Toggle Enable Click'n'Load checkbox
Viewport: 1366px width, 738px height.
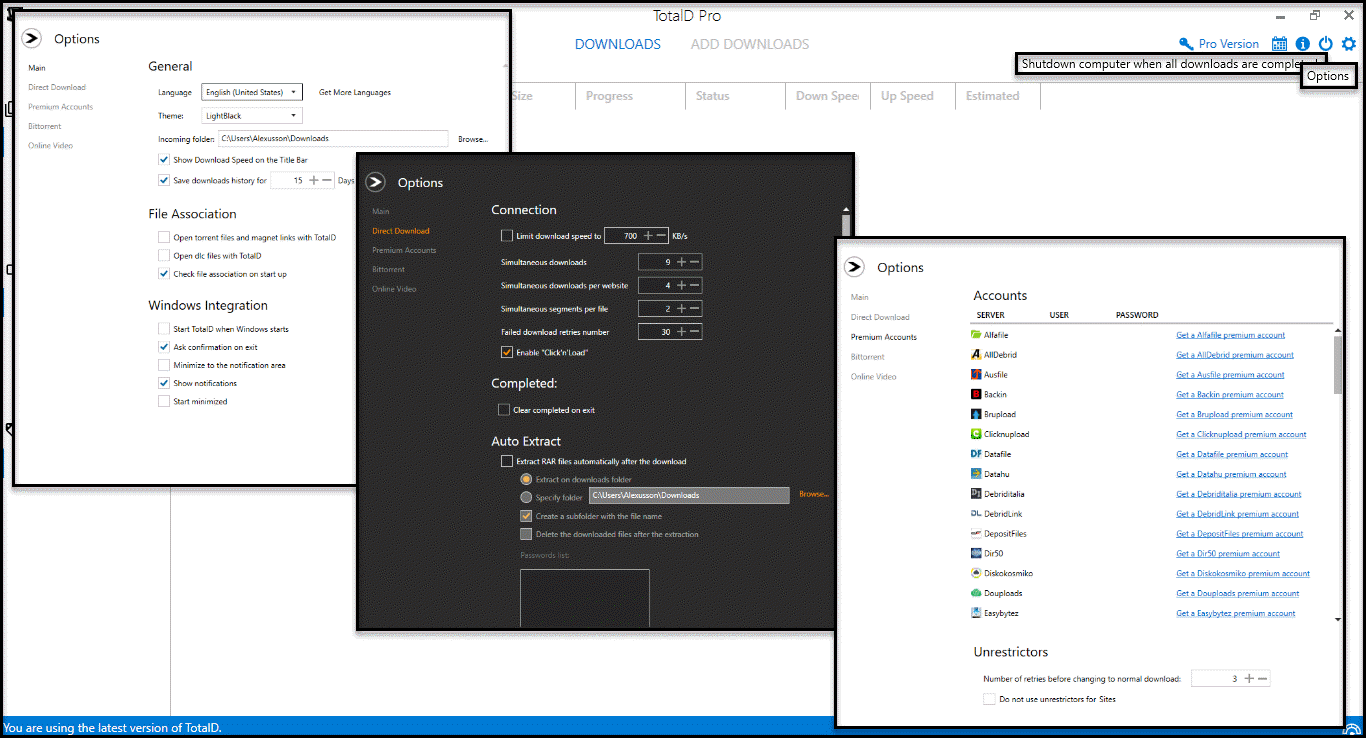point(506,352)
